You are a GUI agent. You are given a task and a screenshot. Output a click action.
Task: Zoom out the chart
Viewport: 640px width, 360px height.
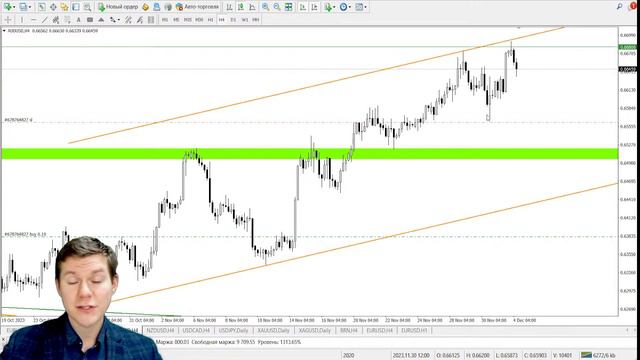277,7
